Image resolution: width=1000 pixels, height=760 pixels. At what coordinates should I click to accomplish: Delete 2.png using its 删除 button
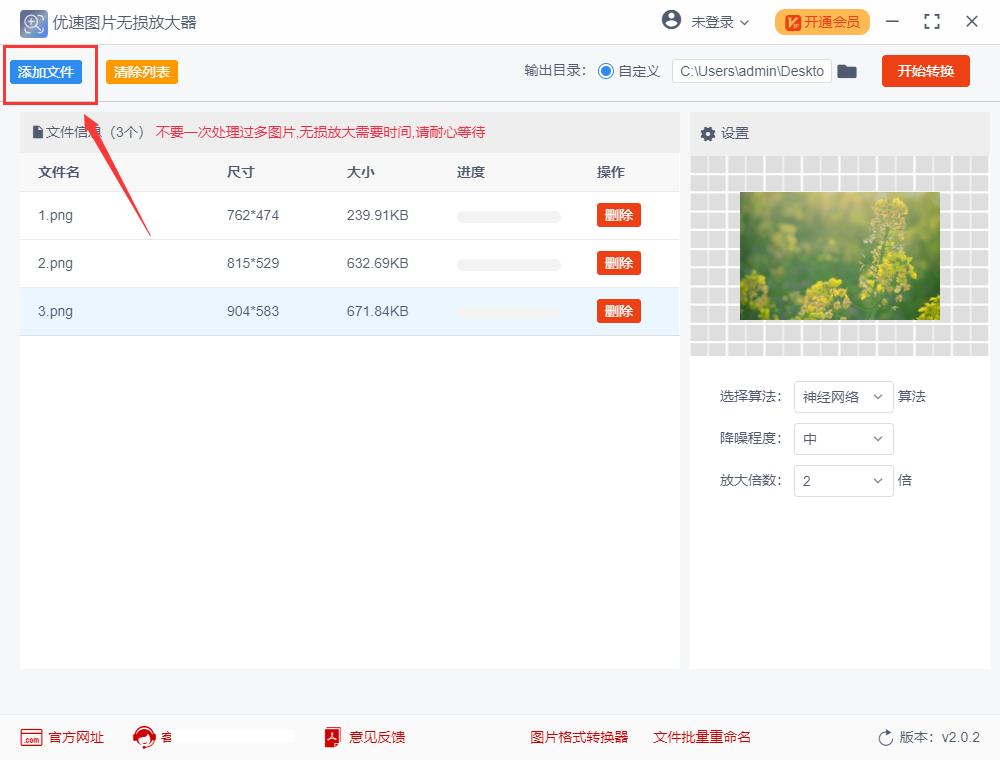(618, 263)
